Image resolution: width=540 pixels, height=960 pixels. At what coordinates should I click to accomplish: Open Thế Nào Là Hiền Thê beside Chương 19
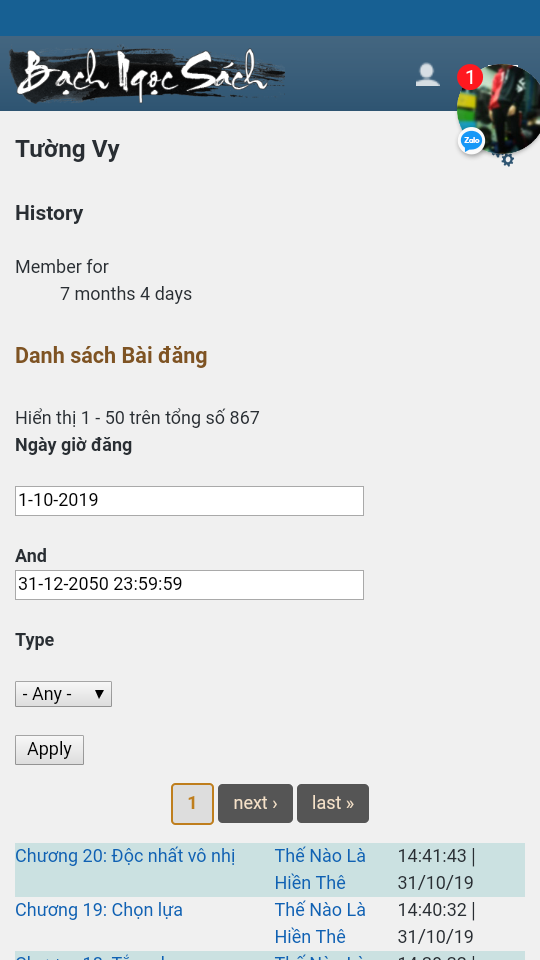(x=320, y=923)
